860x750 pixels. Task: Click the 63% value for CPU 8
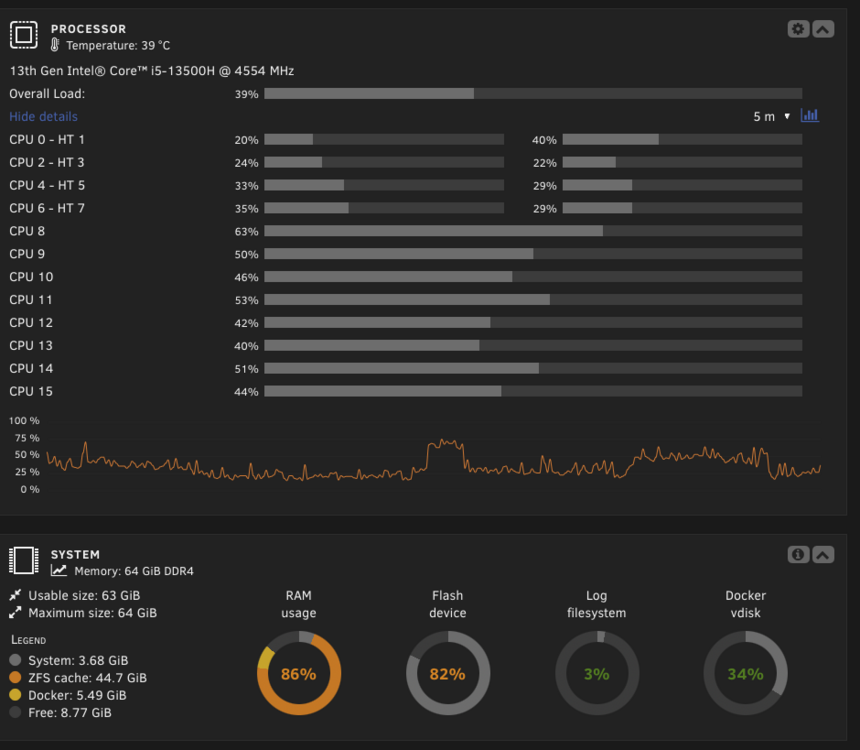(x=246, y=232)
